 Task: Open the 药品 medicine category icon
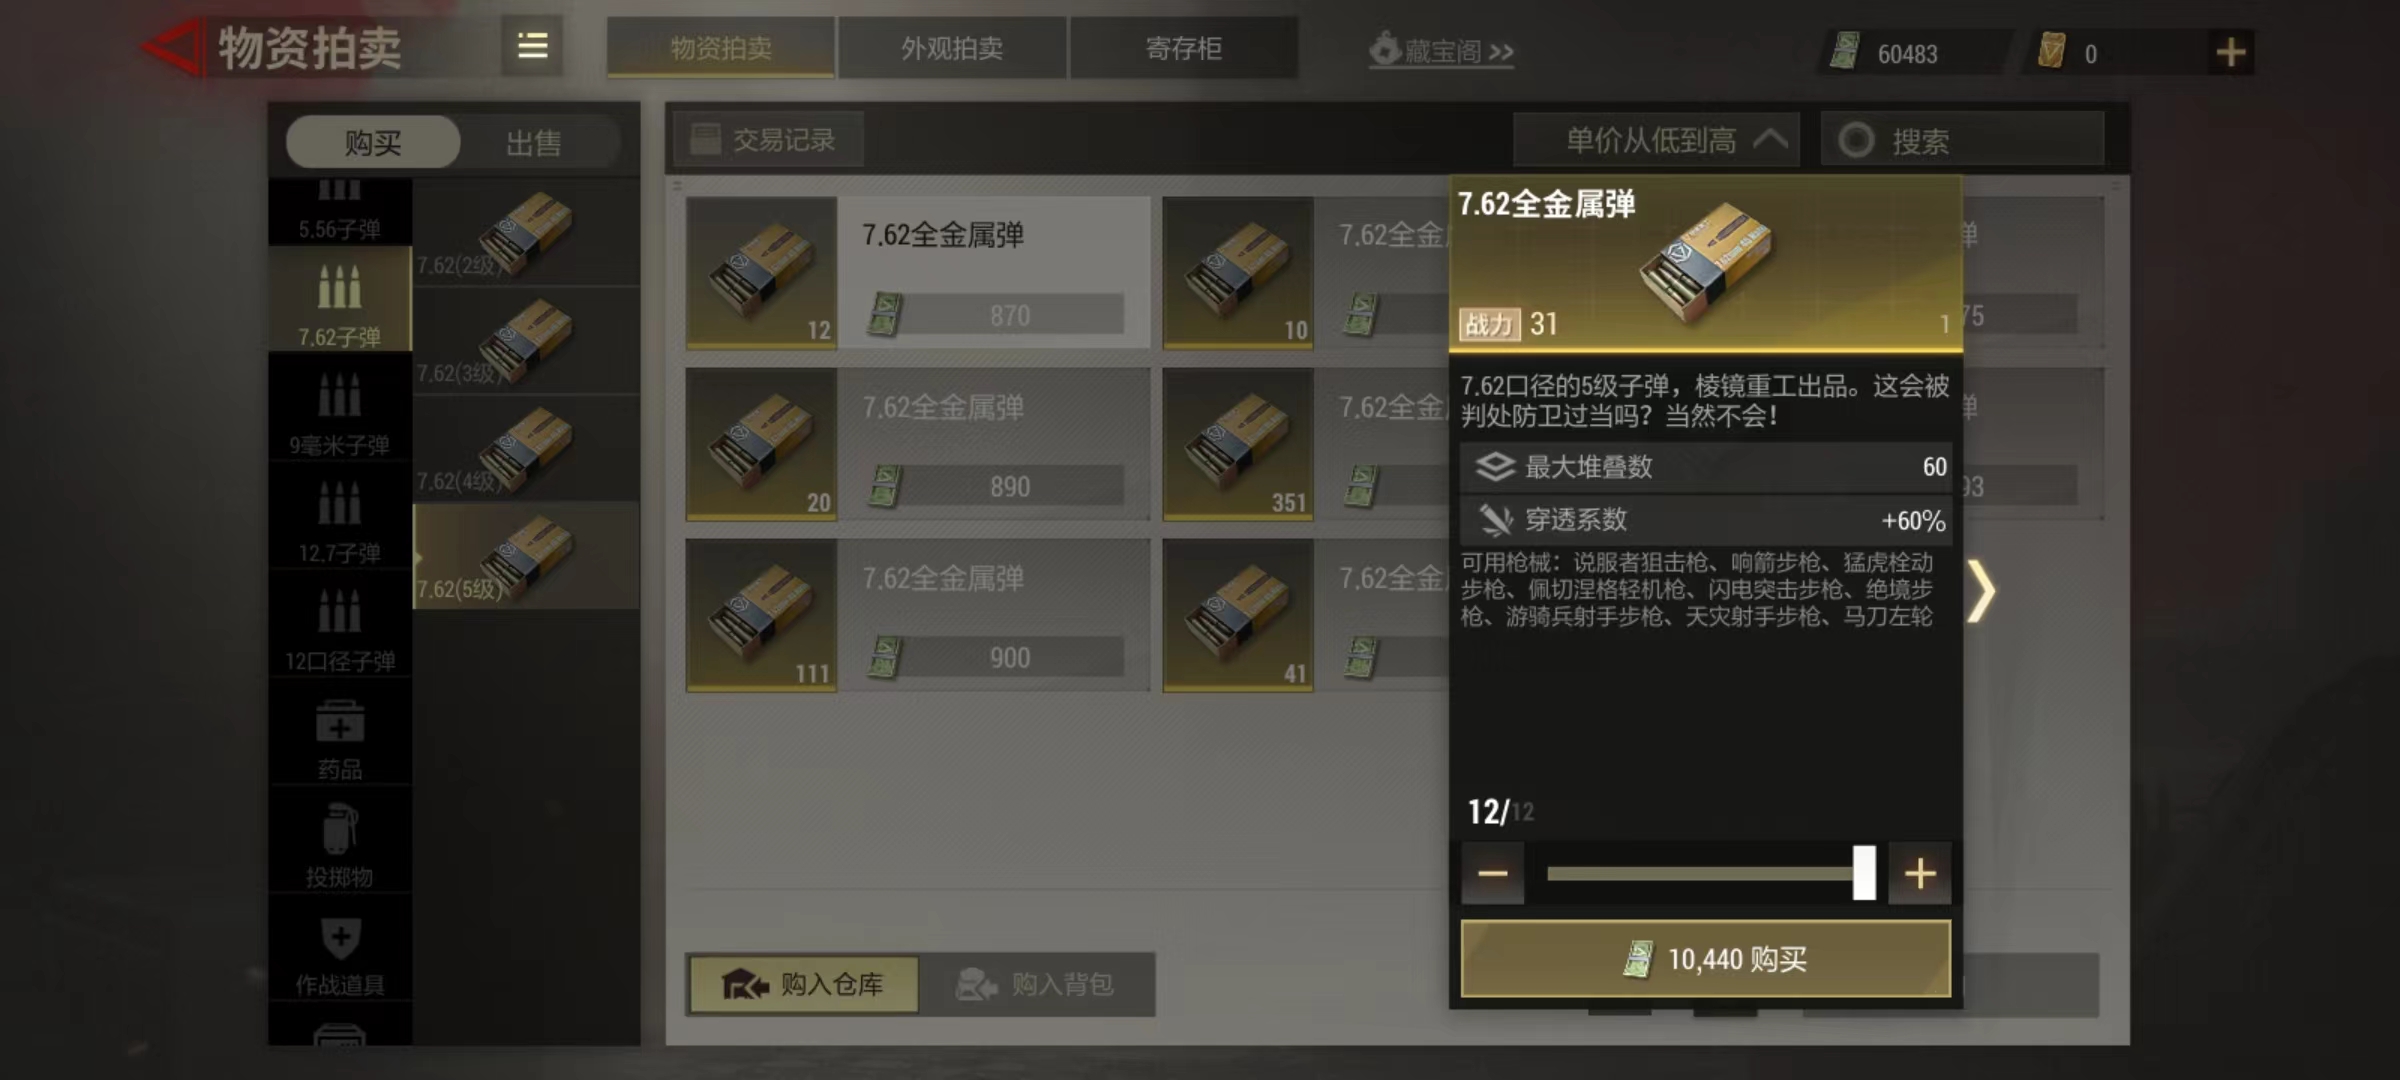click(339, 721)
